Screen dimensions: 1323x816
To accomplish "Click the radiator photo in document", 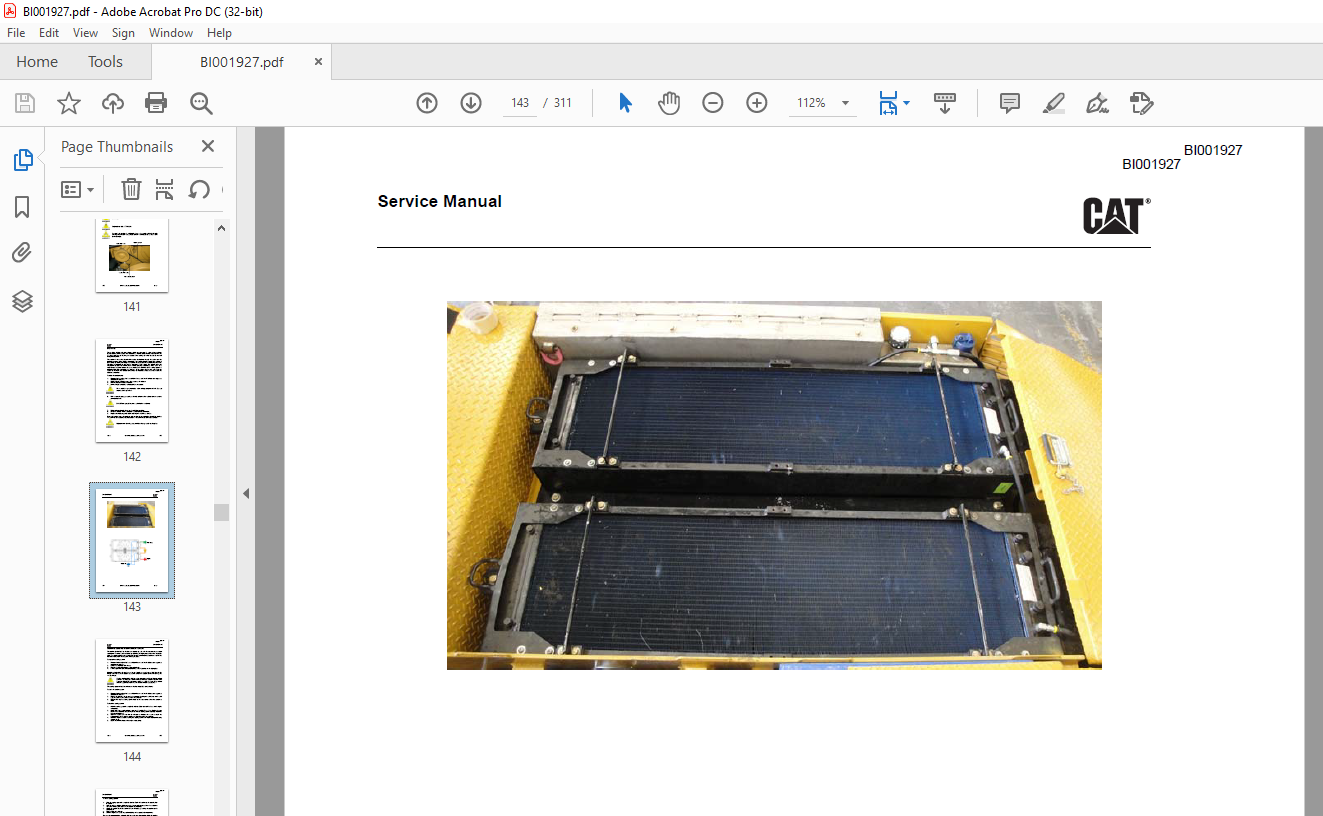I will pyautogui.click(x=774, y=485).
